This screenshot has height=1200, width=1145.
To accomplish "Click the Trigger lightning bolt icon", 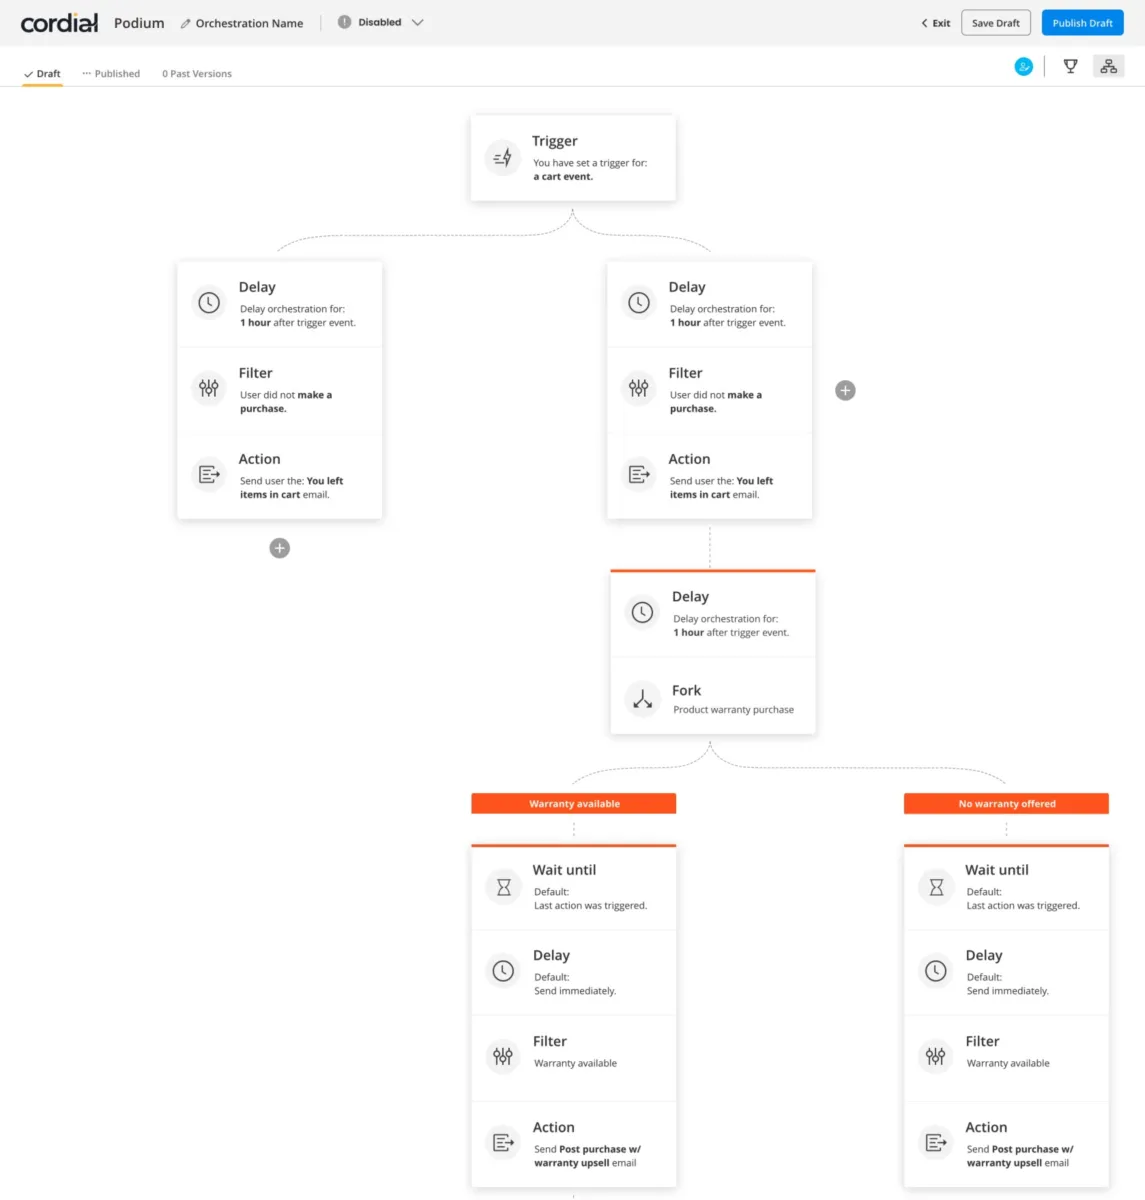I will click(x=503, y=157).
